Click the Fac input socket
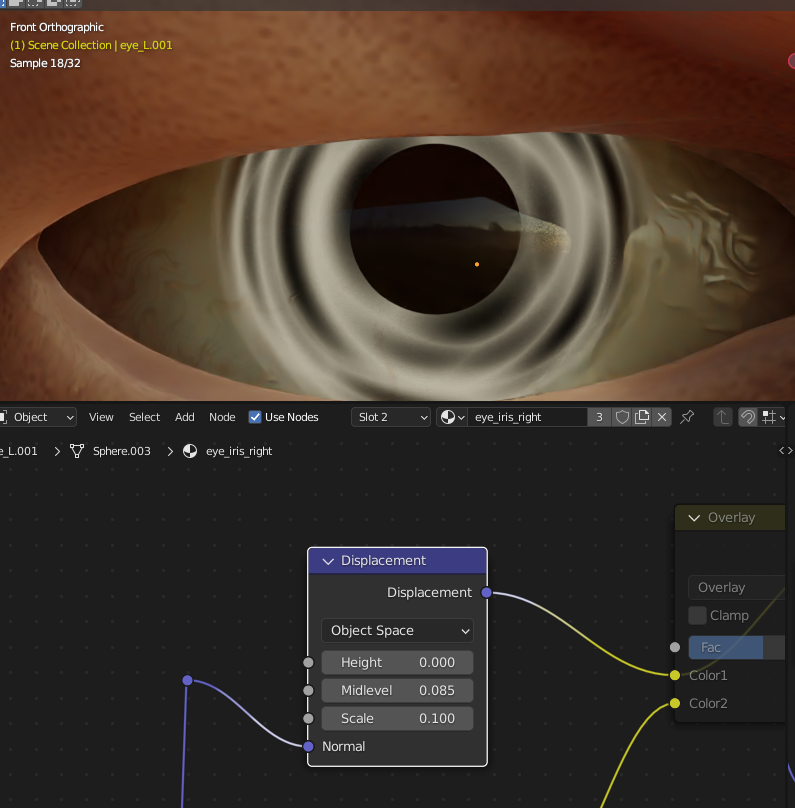This screenshot has height=808, width=795. (x=675, y=647)
